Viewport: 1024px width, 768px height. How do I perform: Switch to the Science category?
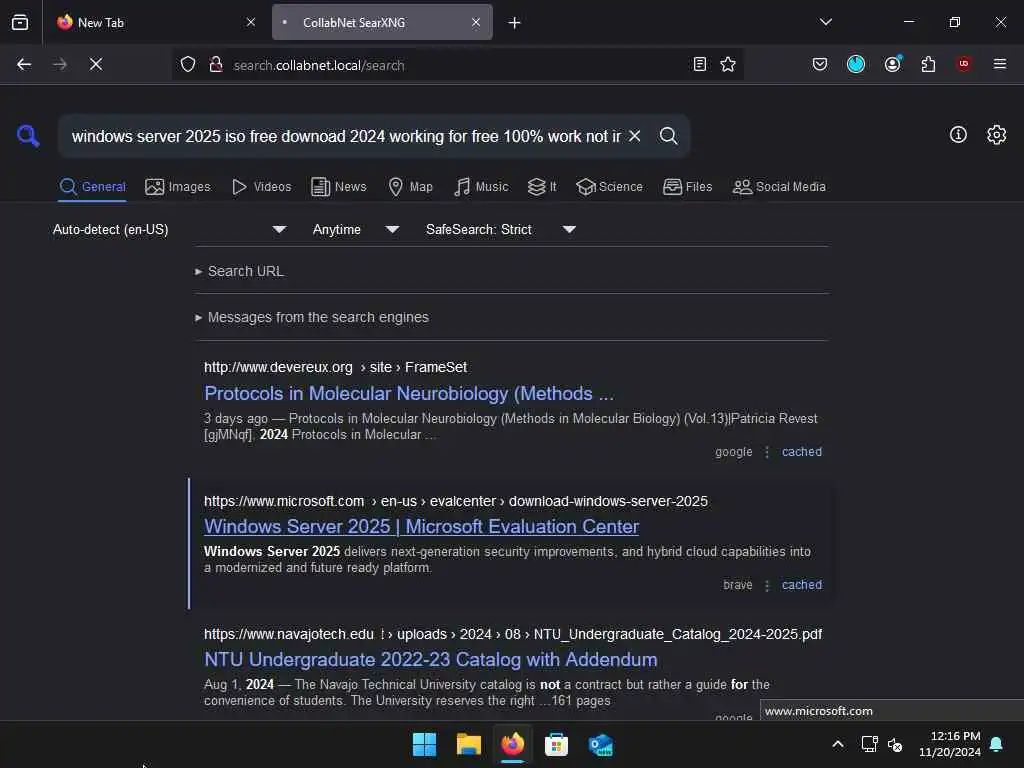(x=609, y=187)
